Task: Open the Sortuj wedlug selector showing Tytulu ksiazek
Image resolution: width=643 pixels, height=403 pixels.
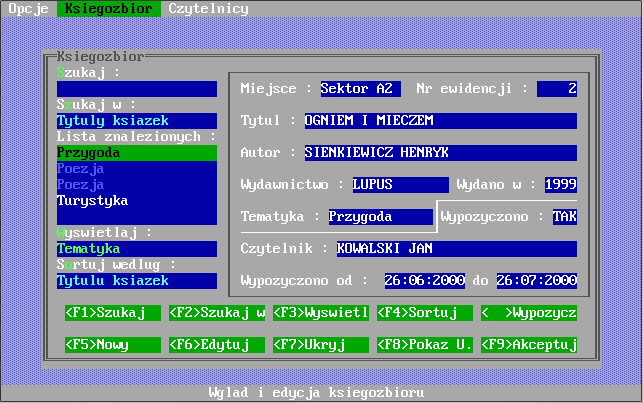Action: (136, 281)
